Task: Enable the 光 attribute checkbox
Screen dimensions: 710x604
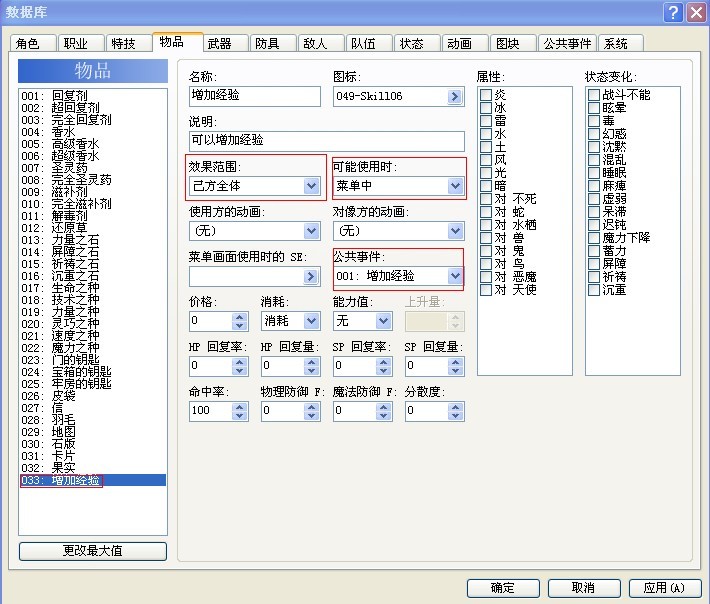Action: 486,173
